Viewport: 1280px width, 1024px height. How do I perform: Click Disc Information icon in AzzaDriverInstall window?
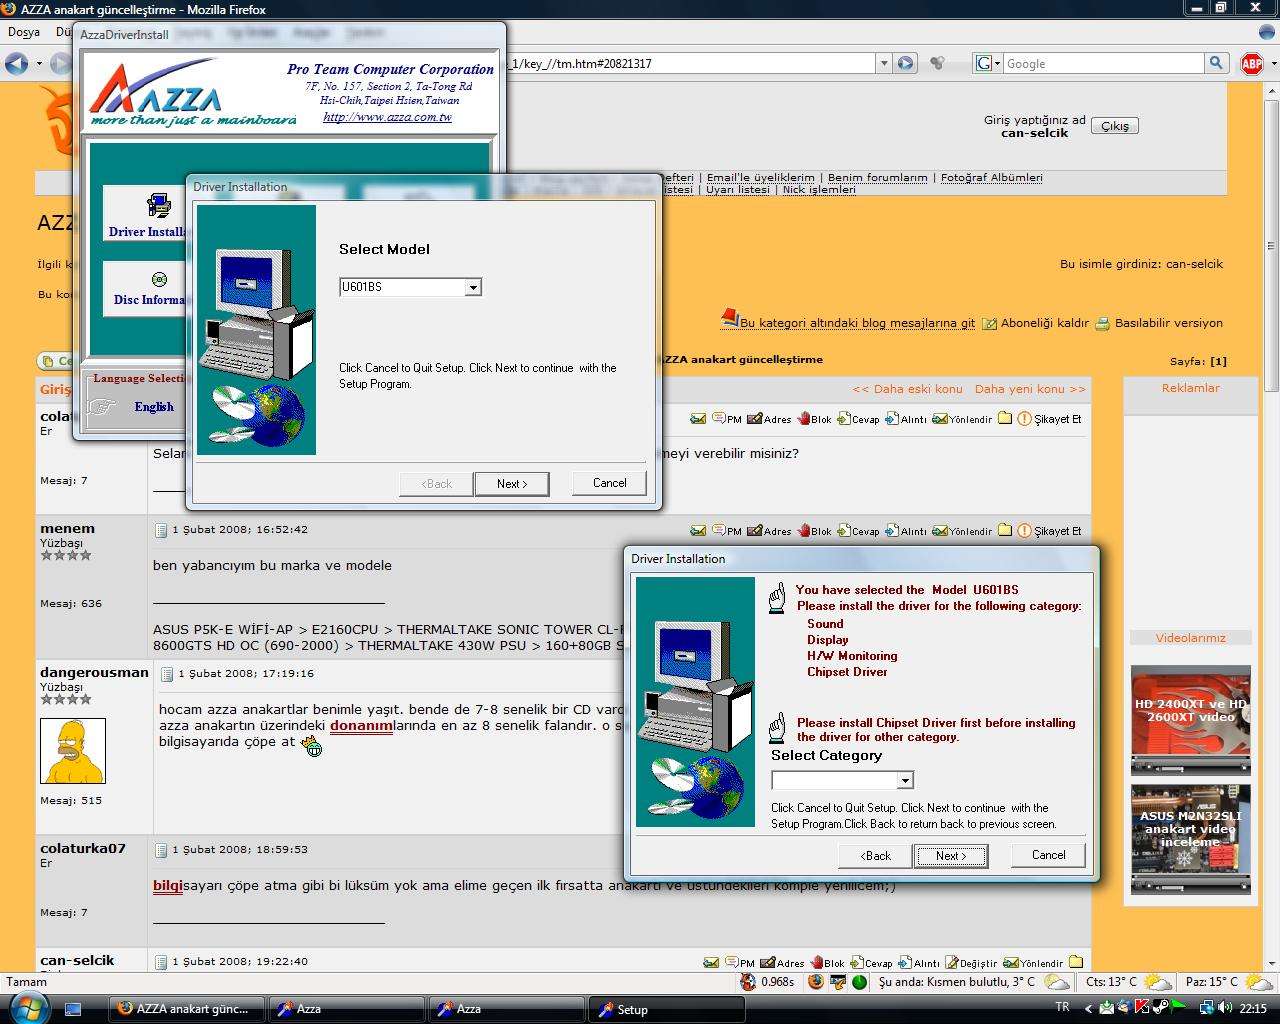click(158, 279)
